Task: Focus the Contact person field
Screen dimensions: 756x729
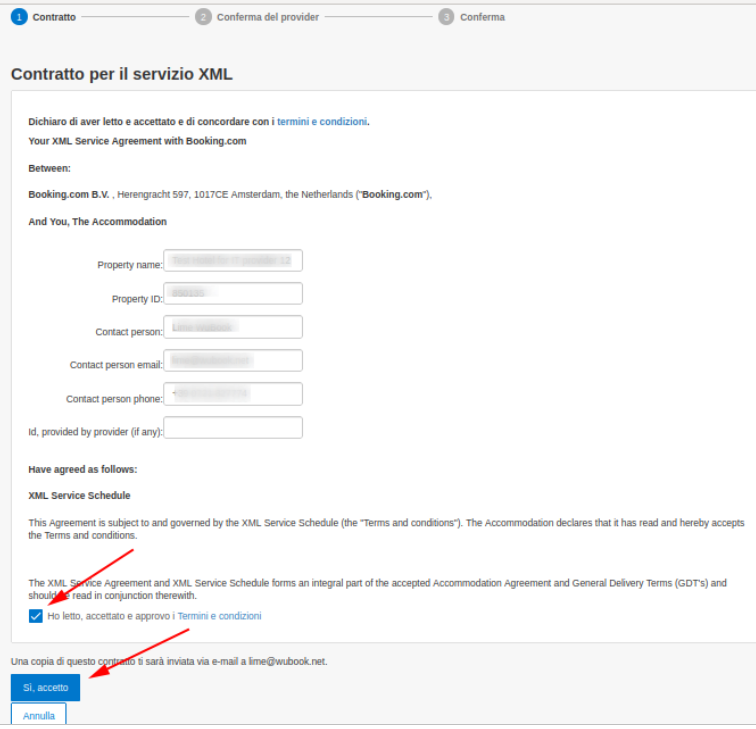Action: (233, 327)
